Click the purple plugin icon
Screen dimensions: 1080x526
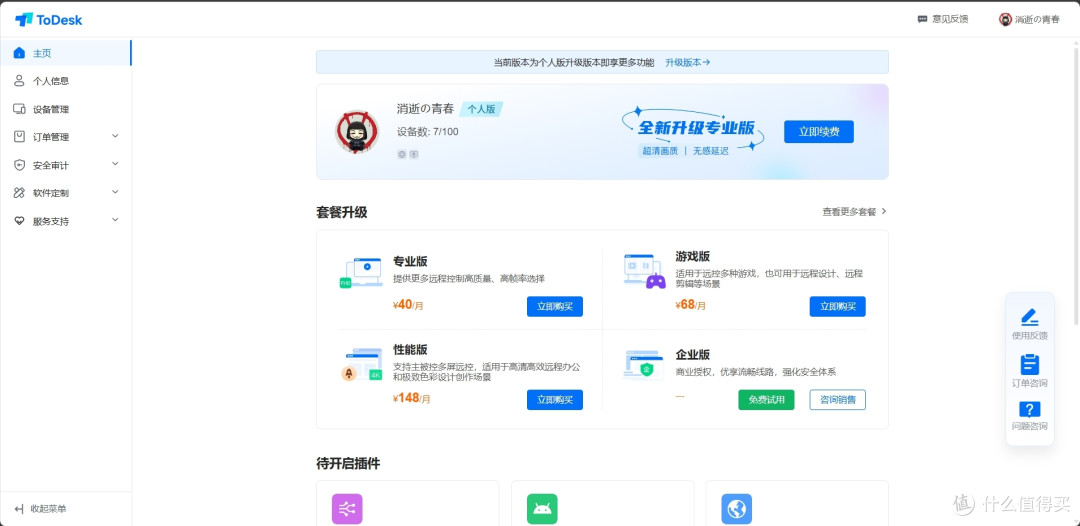point(347,509)
